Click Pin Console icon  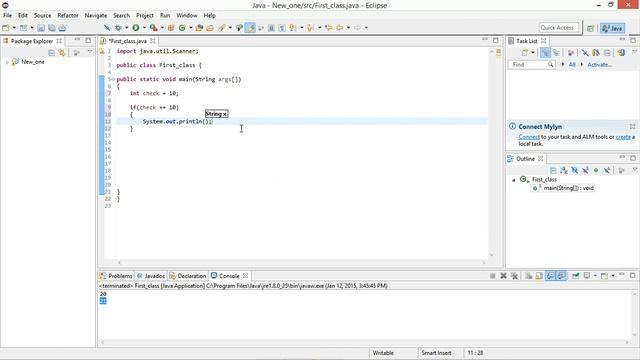coord(576,276)
